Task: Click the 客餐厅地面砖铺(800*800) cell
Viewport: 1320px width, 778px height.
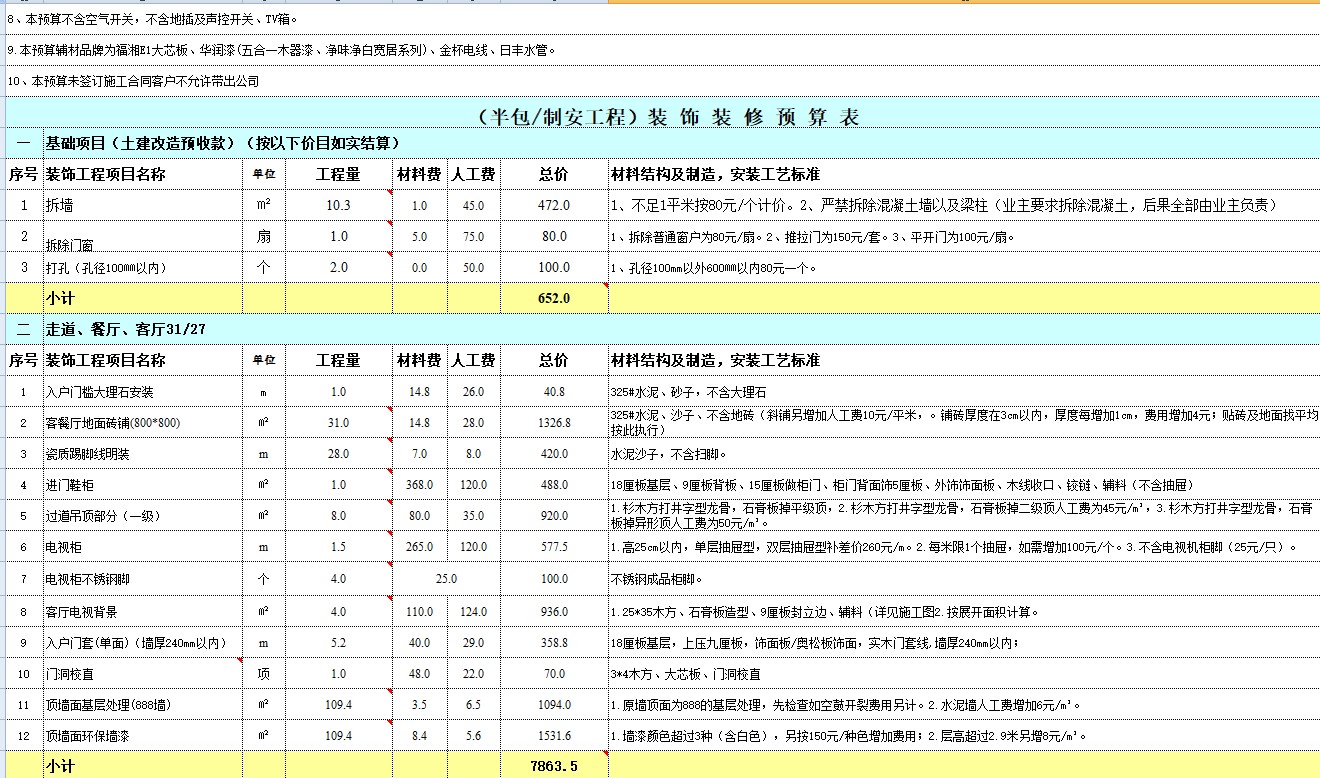Action: tap(143, 423)
